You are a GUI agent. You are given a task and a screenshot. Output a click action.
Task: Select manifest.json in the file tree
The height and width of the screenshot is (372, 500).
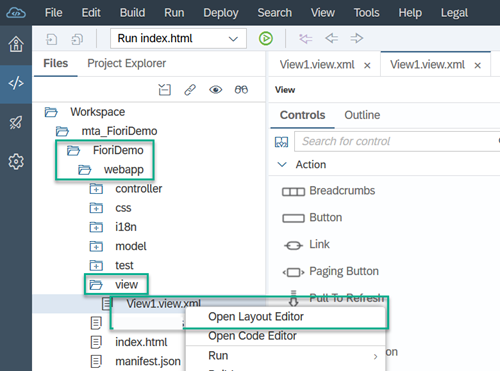click(x=148, y=362)
